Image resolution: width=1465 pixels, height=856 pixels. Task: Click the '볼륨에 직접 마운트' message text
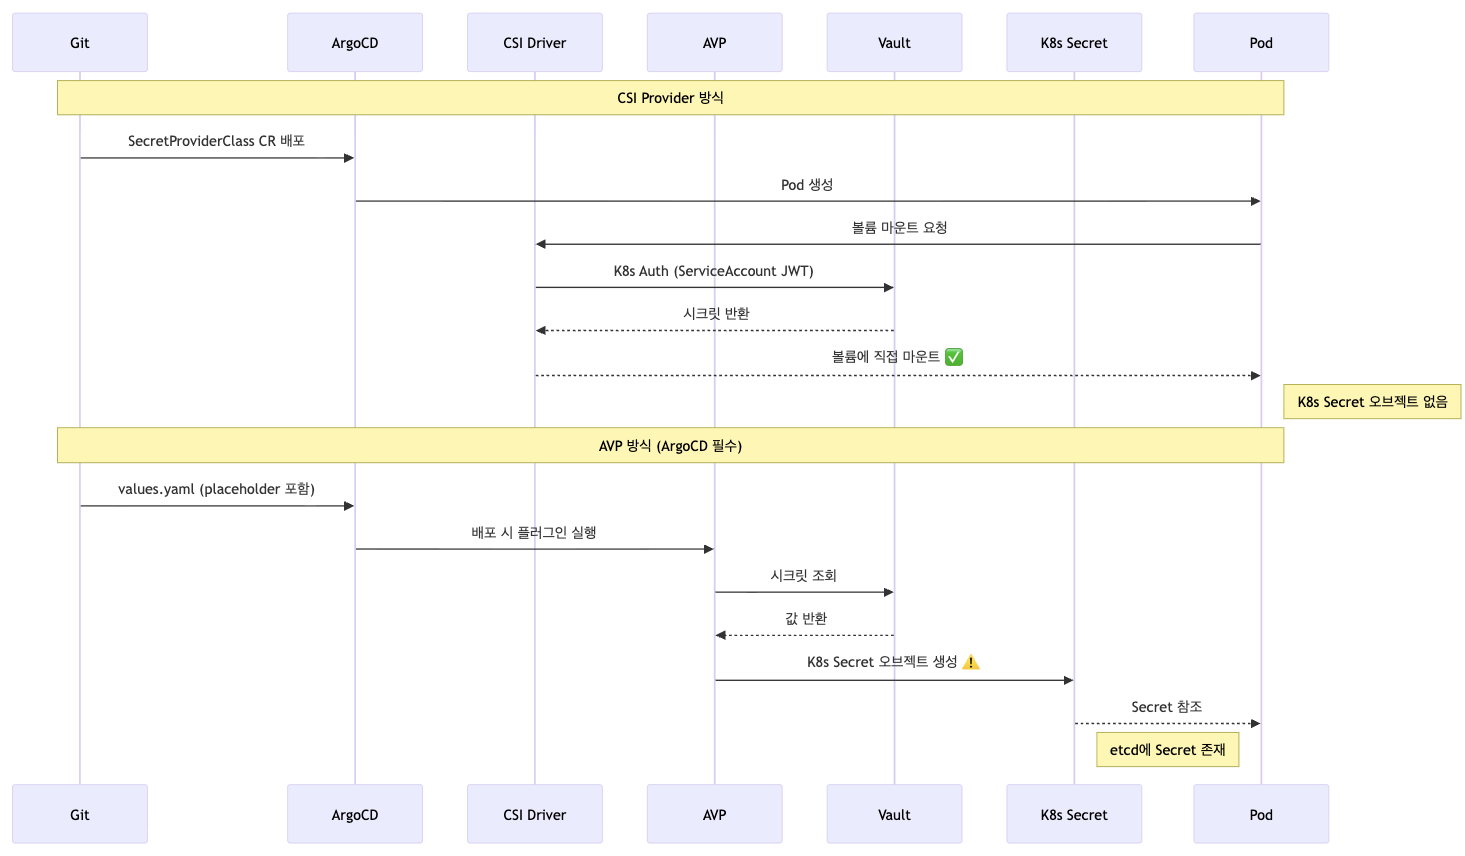point(886,357)
